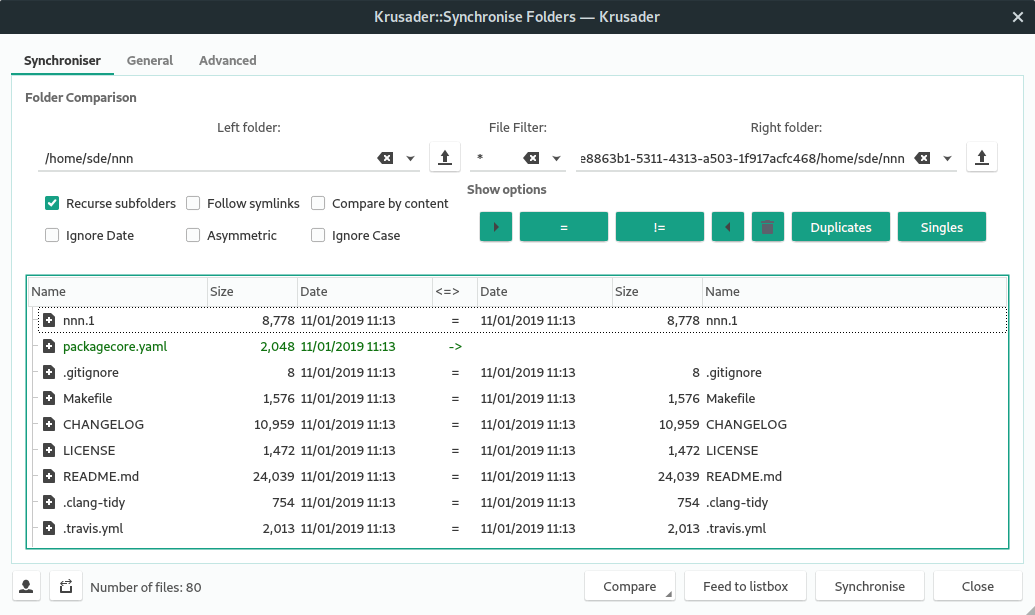The width and height of the screenshot is (1035, 615).
Task: Enable Ignore Case checkbox
Action: pyautogui.click(x=318, y=235)
